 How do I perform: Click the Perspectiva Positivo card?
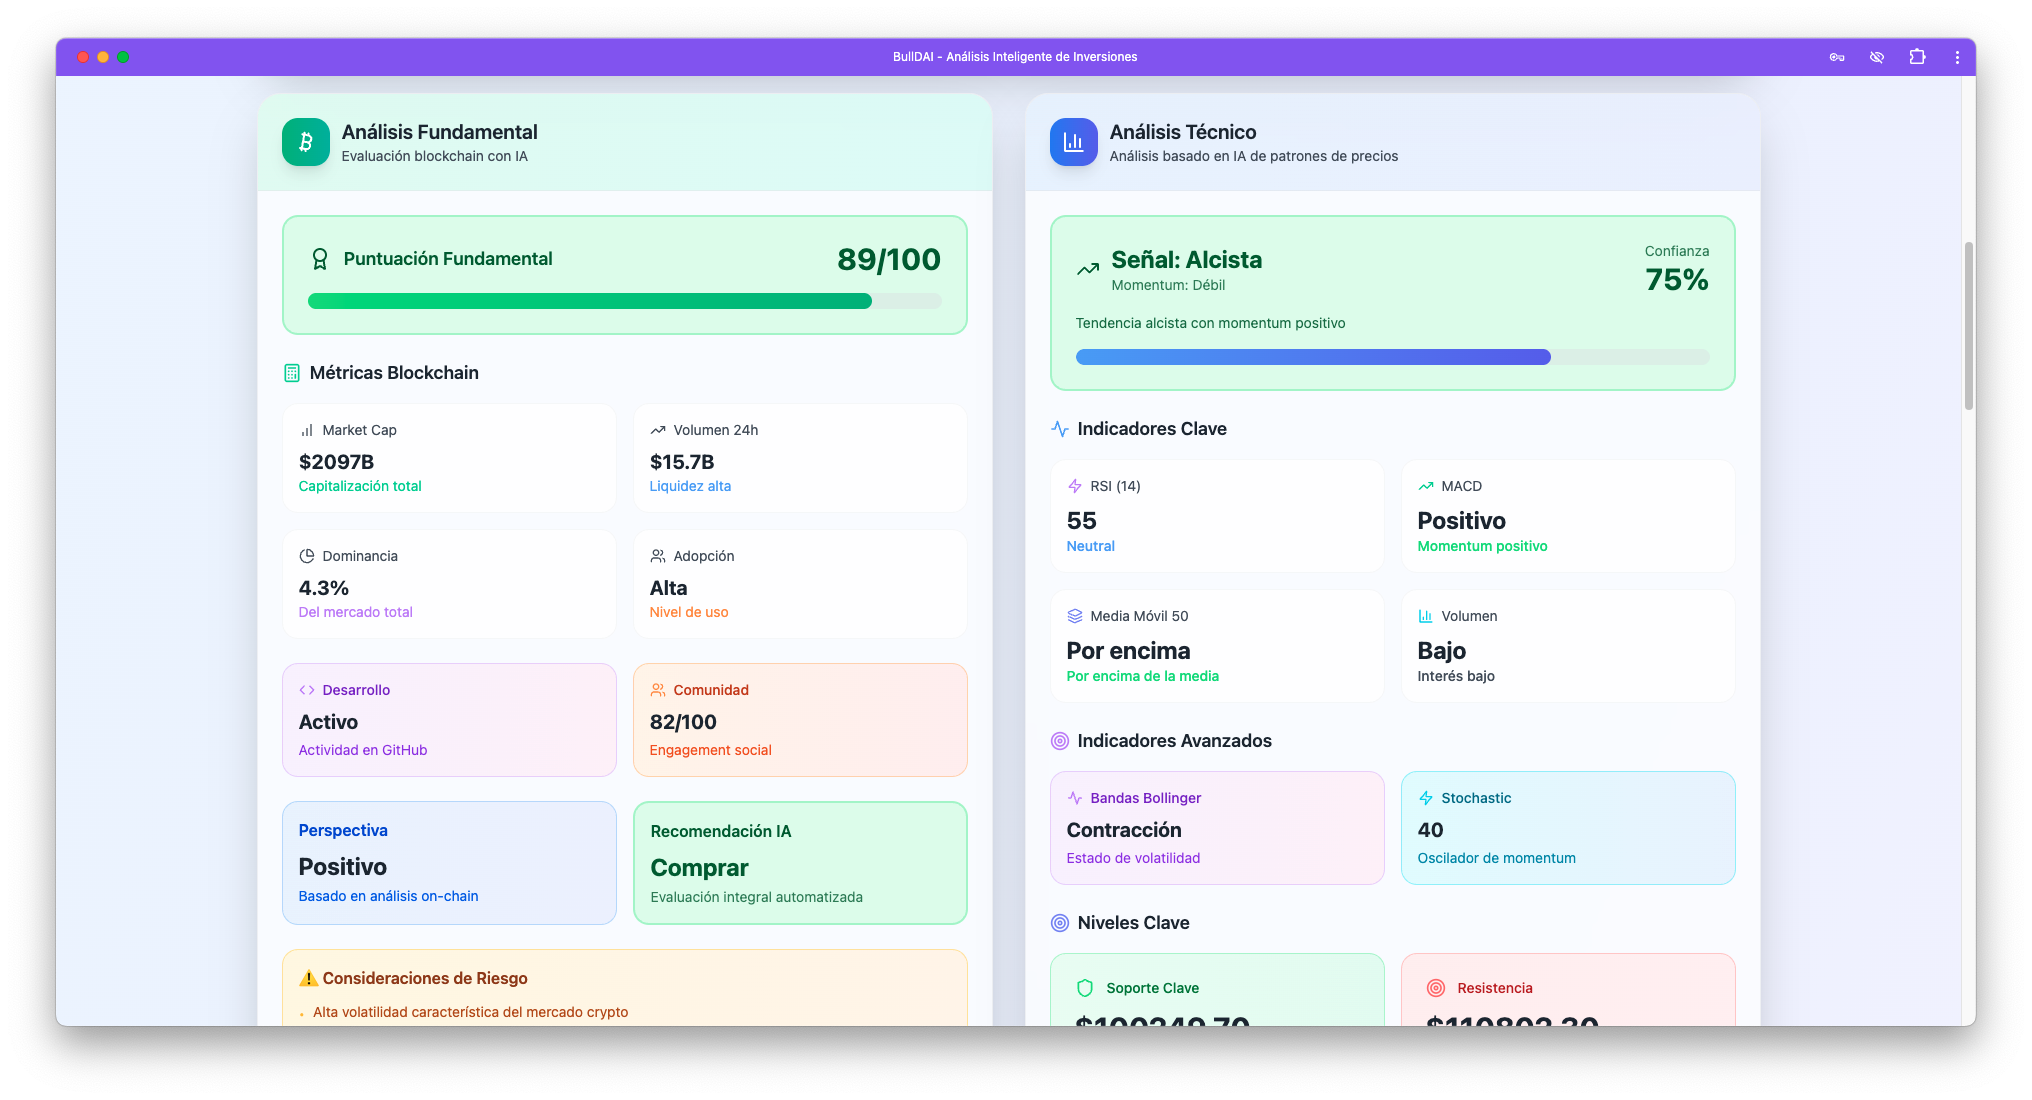[x=449, y=863]
